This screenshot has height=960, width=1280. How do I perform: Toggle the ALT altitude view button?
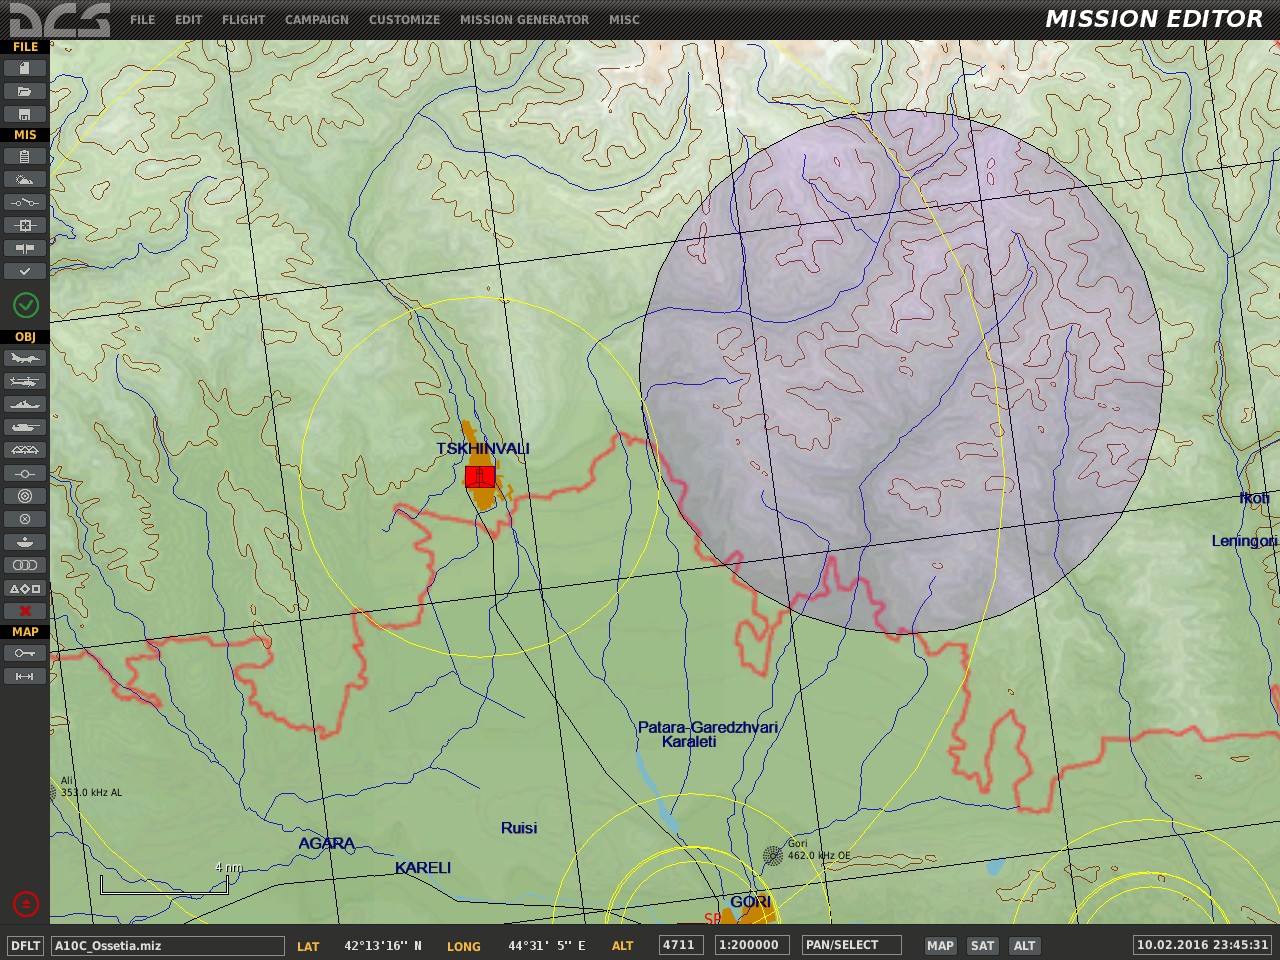tap(1025, 945)
